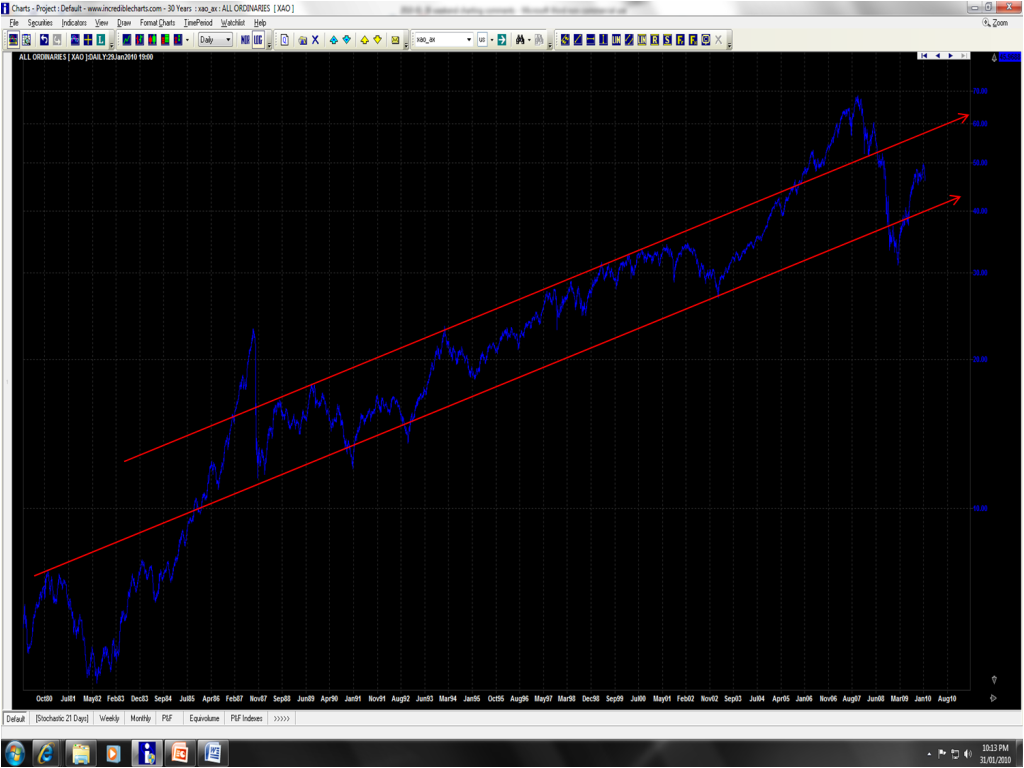
Task: Click the green Go arrow button
Action: coord(502,40)
